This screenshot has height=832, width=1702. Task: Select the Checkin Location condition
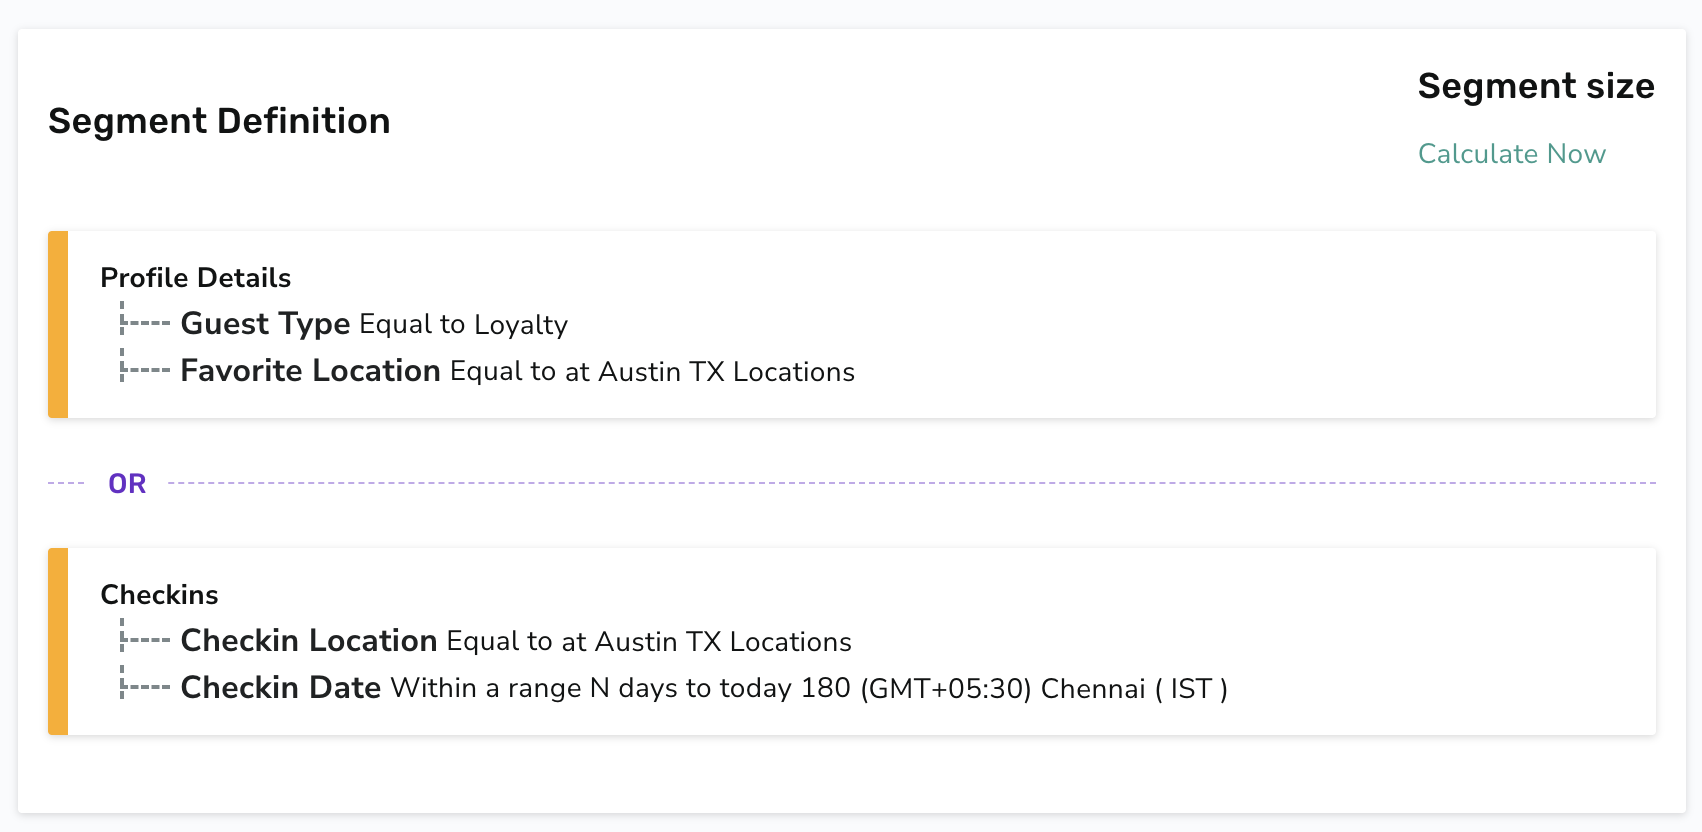516,641
